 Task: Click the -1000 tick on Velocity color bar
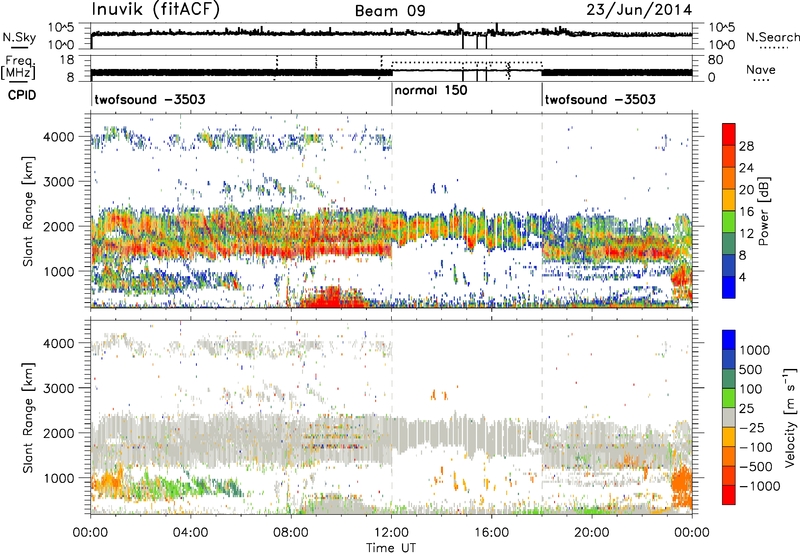click(x=759, y=486)
